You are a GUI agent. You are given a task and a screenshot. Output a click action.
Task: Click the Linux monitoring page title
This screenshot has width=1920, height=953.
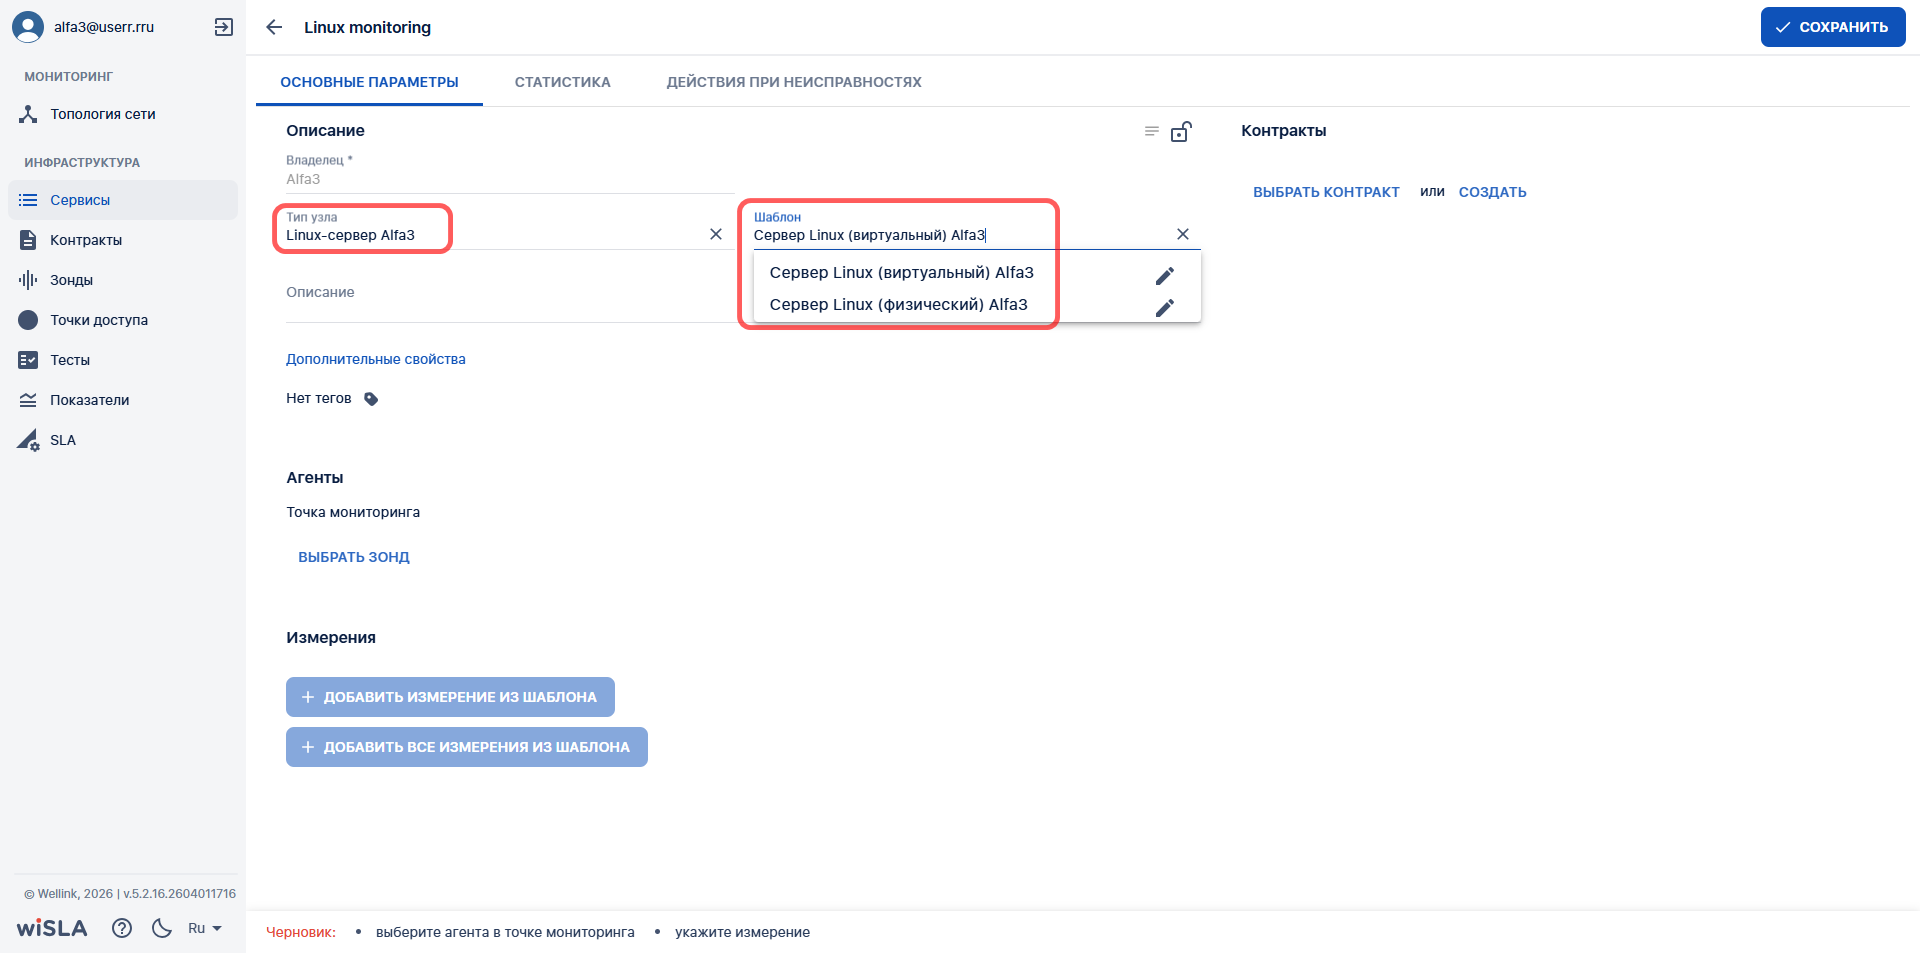coord(368,27)
